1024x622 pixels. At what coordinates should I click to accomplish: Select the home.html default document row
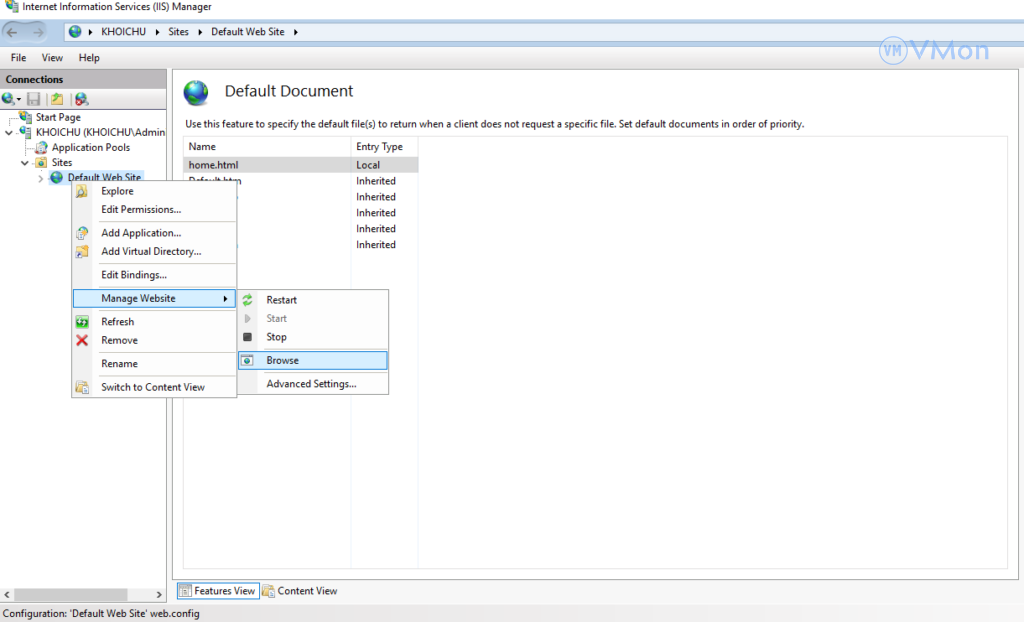213,165
